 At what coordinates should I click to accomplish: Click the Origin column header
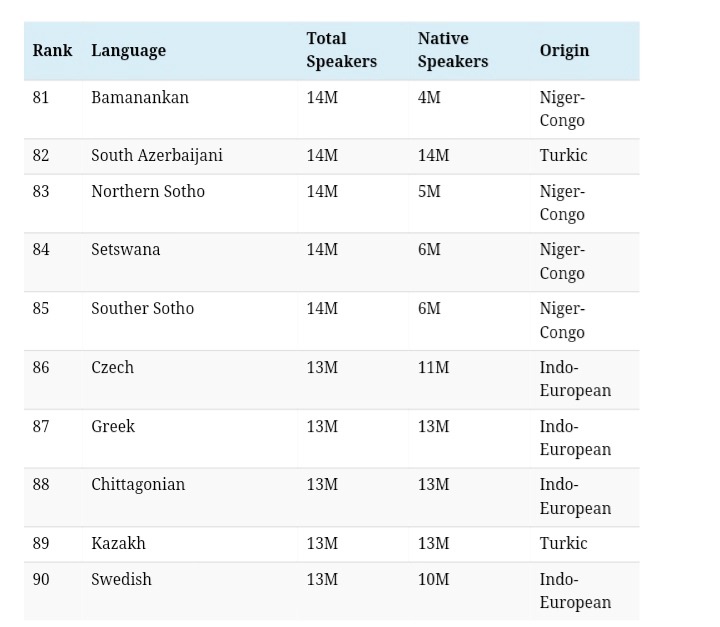(x=564, y=51)
